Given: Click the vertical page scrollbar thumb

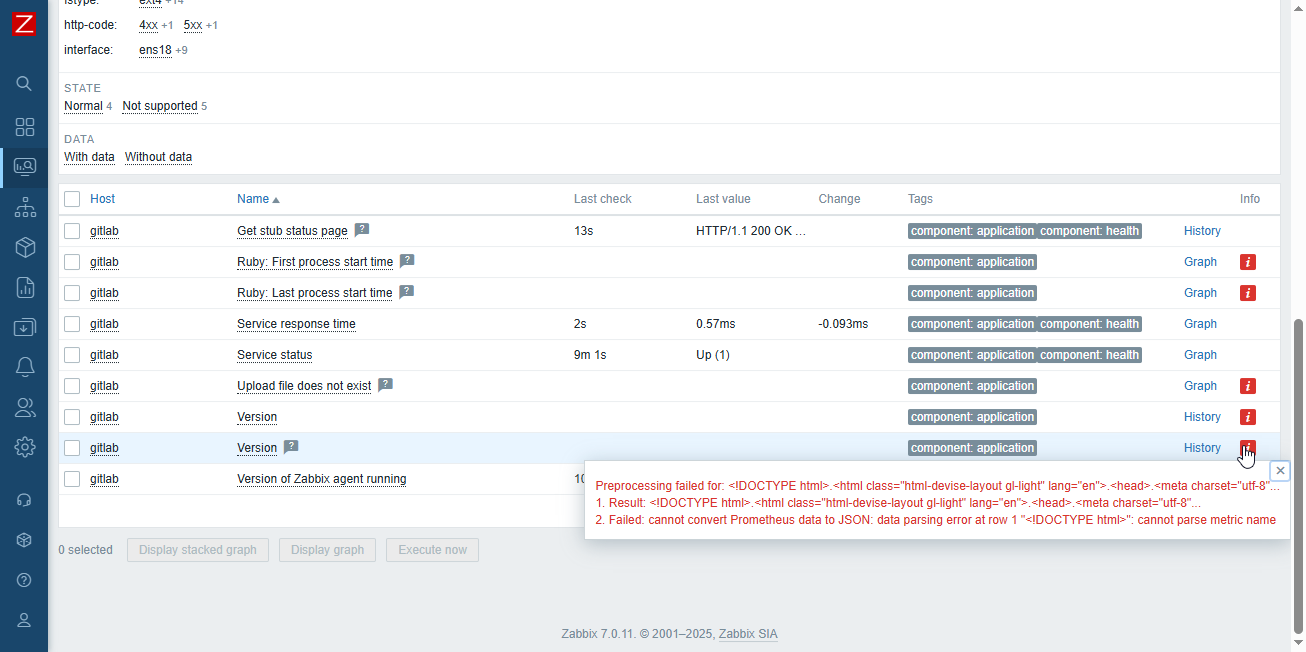Looking at the screenshot, I should click(1298, 476).
